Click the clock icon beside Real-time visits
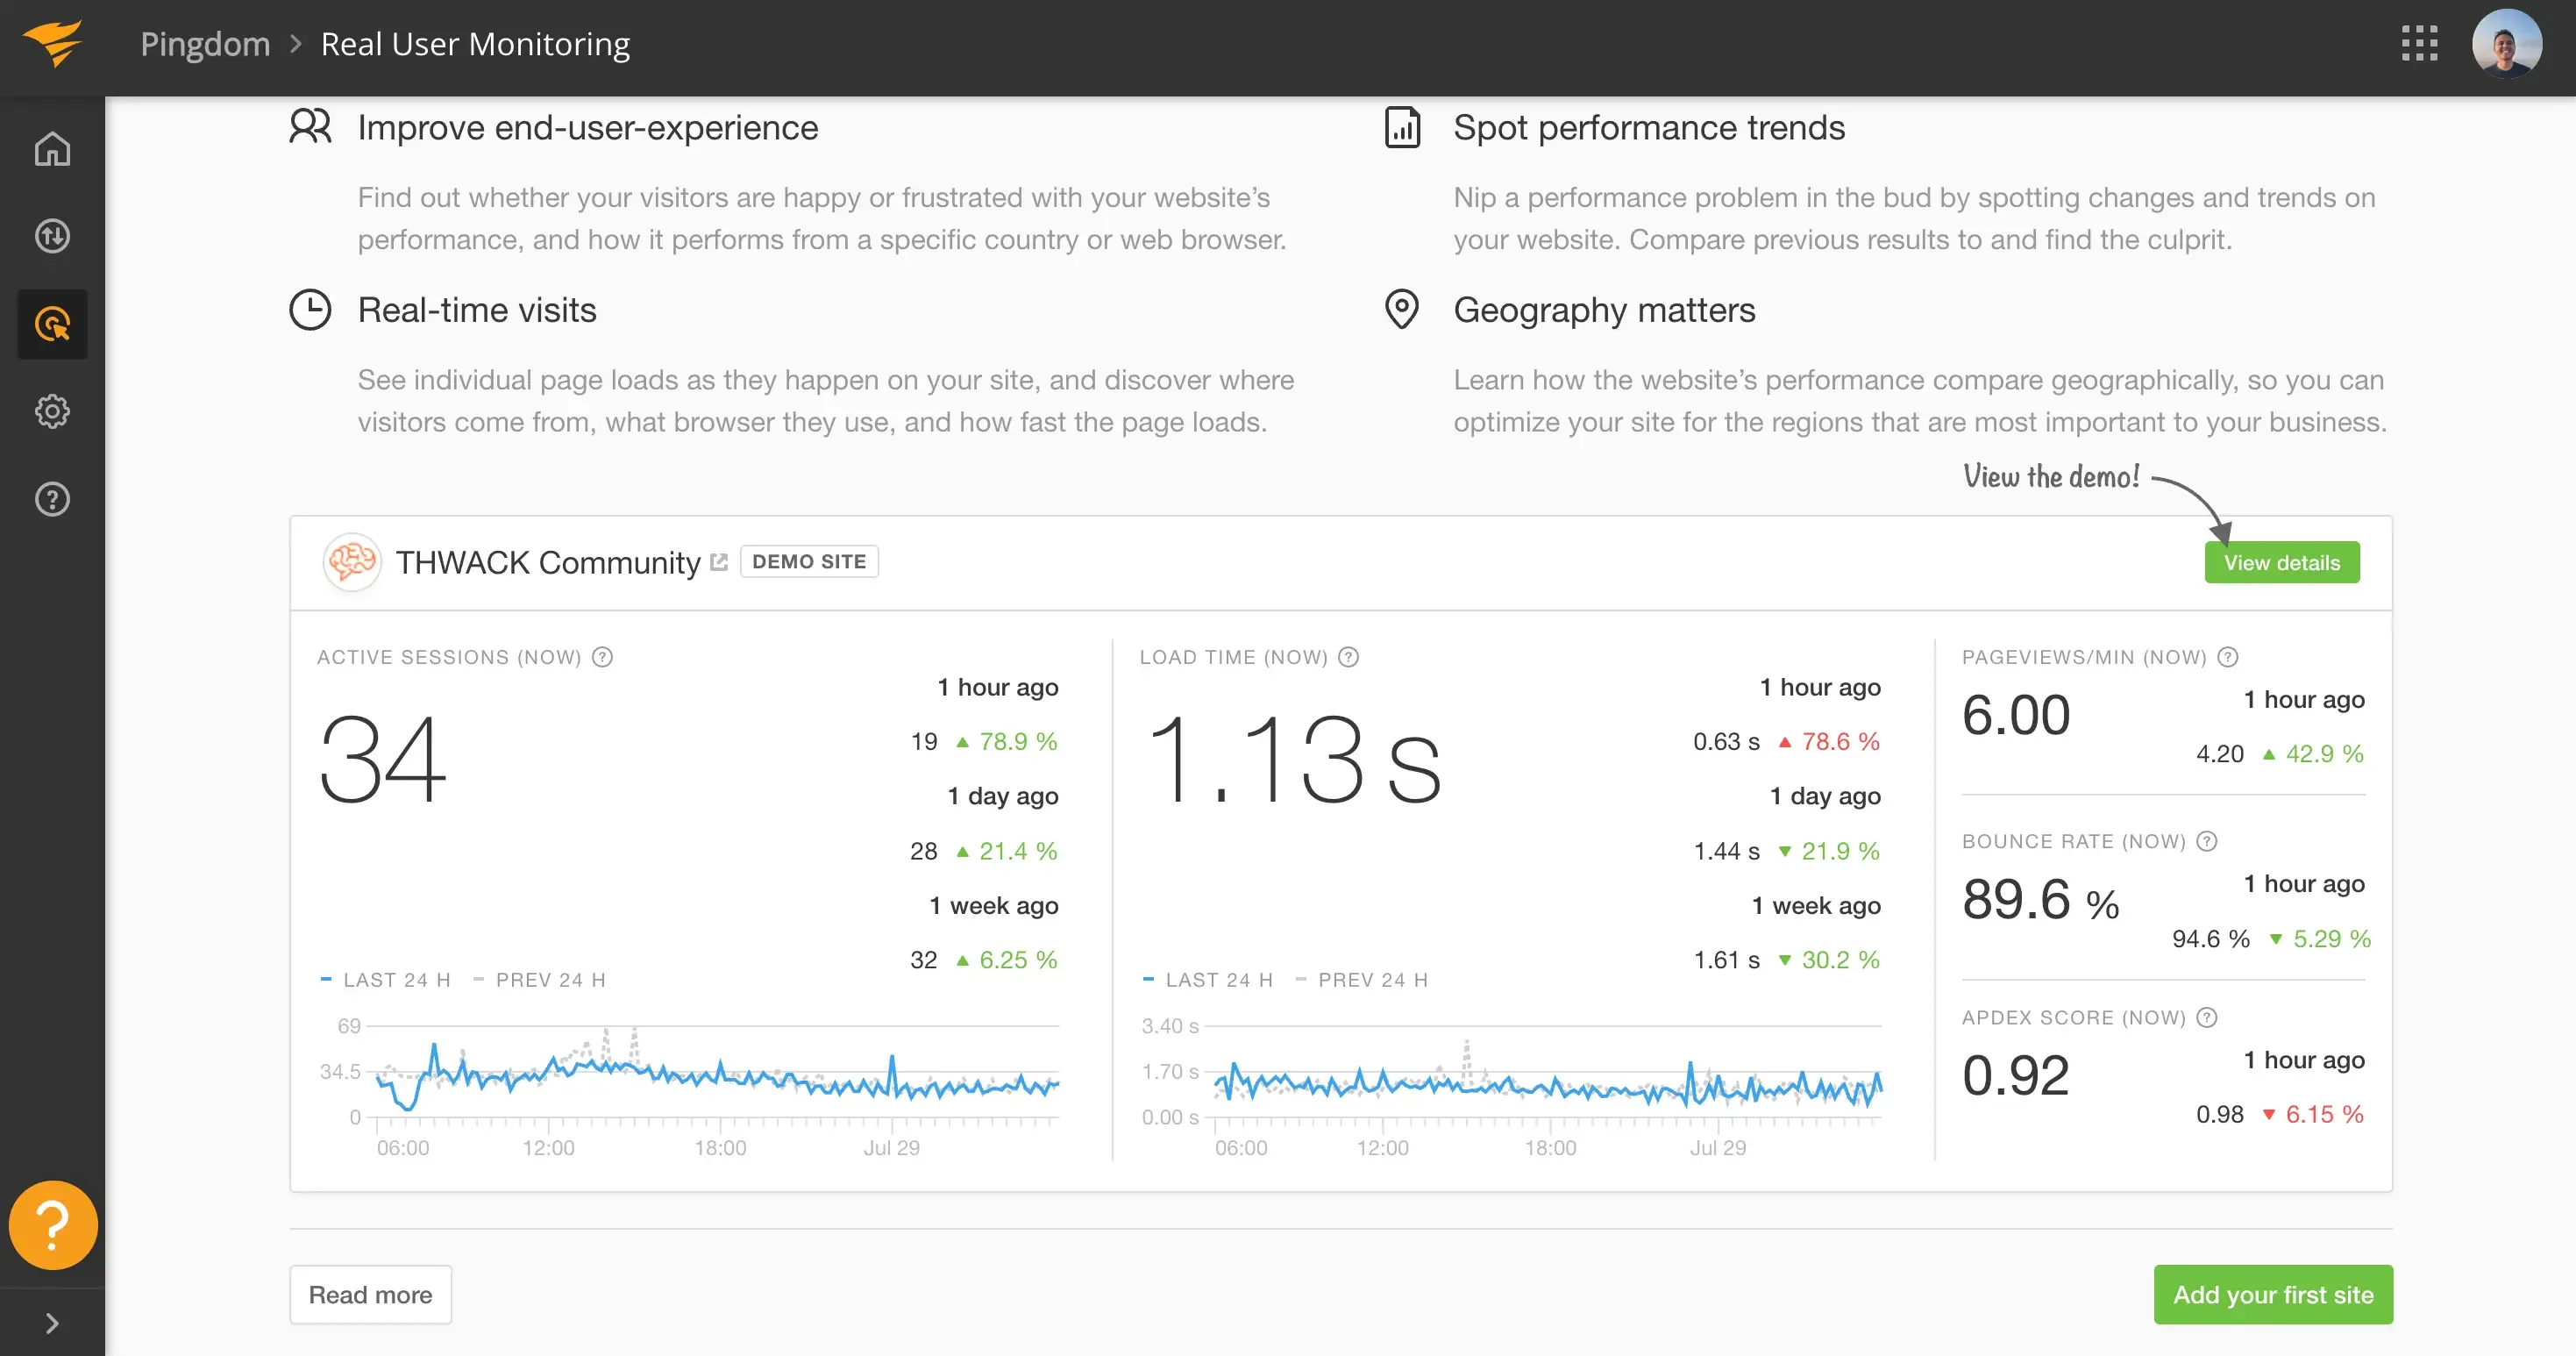 310,310
